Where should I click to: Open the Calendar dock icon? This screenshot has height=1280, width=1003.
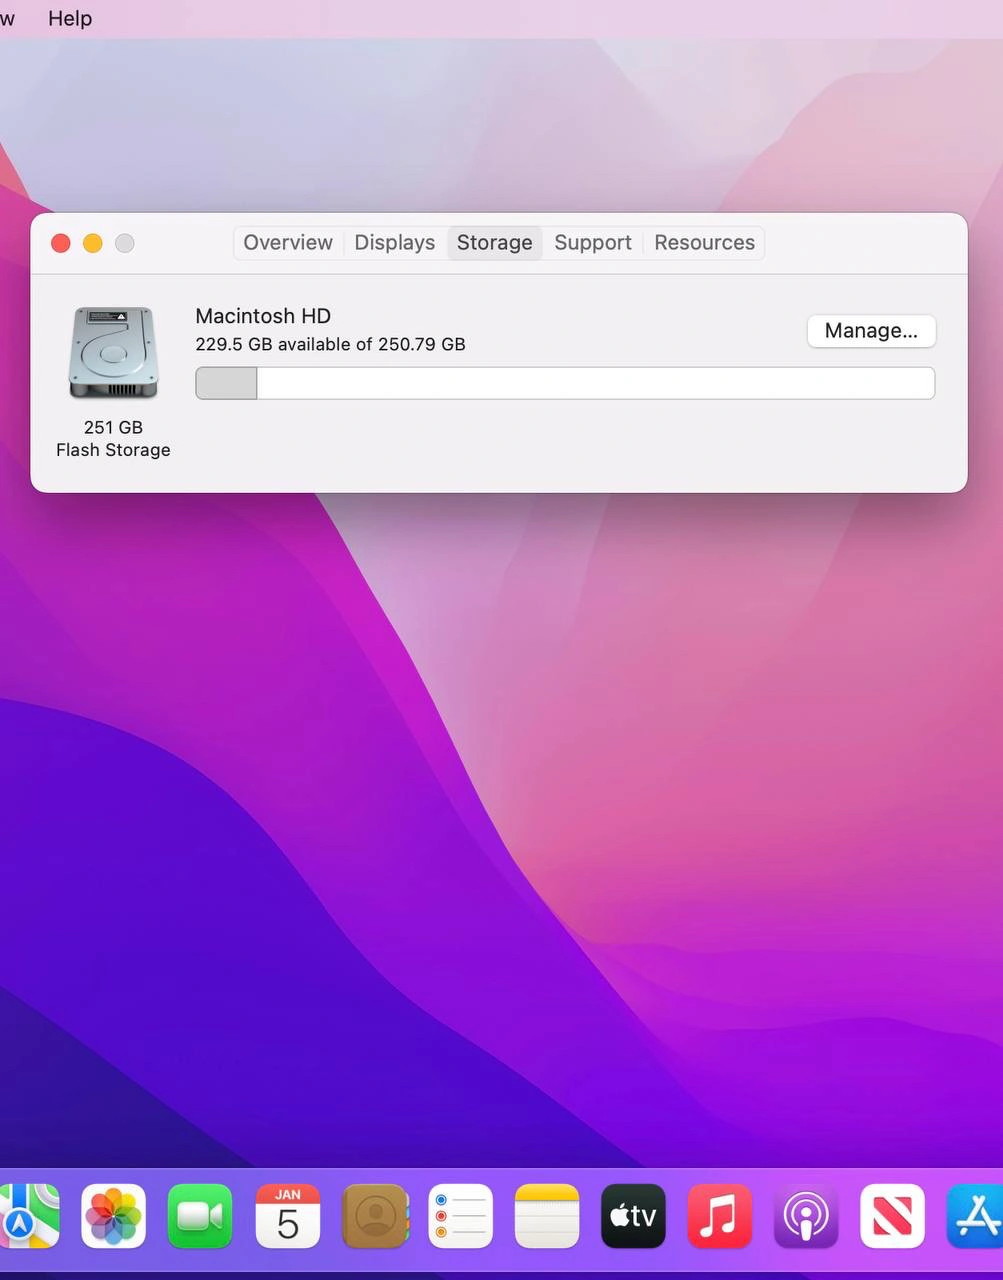pyautogui.click(x=287, y=1216)
